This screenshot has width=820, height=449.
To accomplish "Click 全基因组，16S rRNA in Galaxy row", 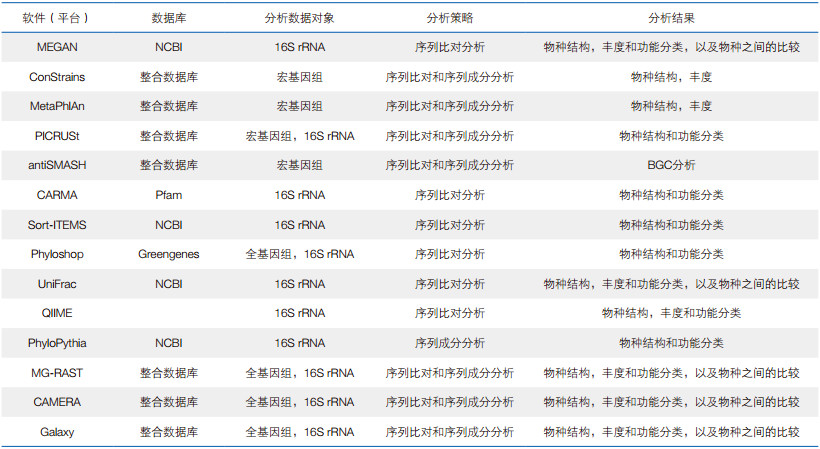I will coord(300,432).
